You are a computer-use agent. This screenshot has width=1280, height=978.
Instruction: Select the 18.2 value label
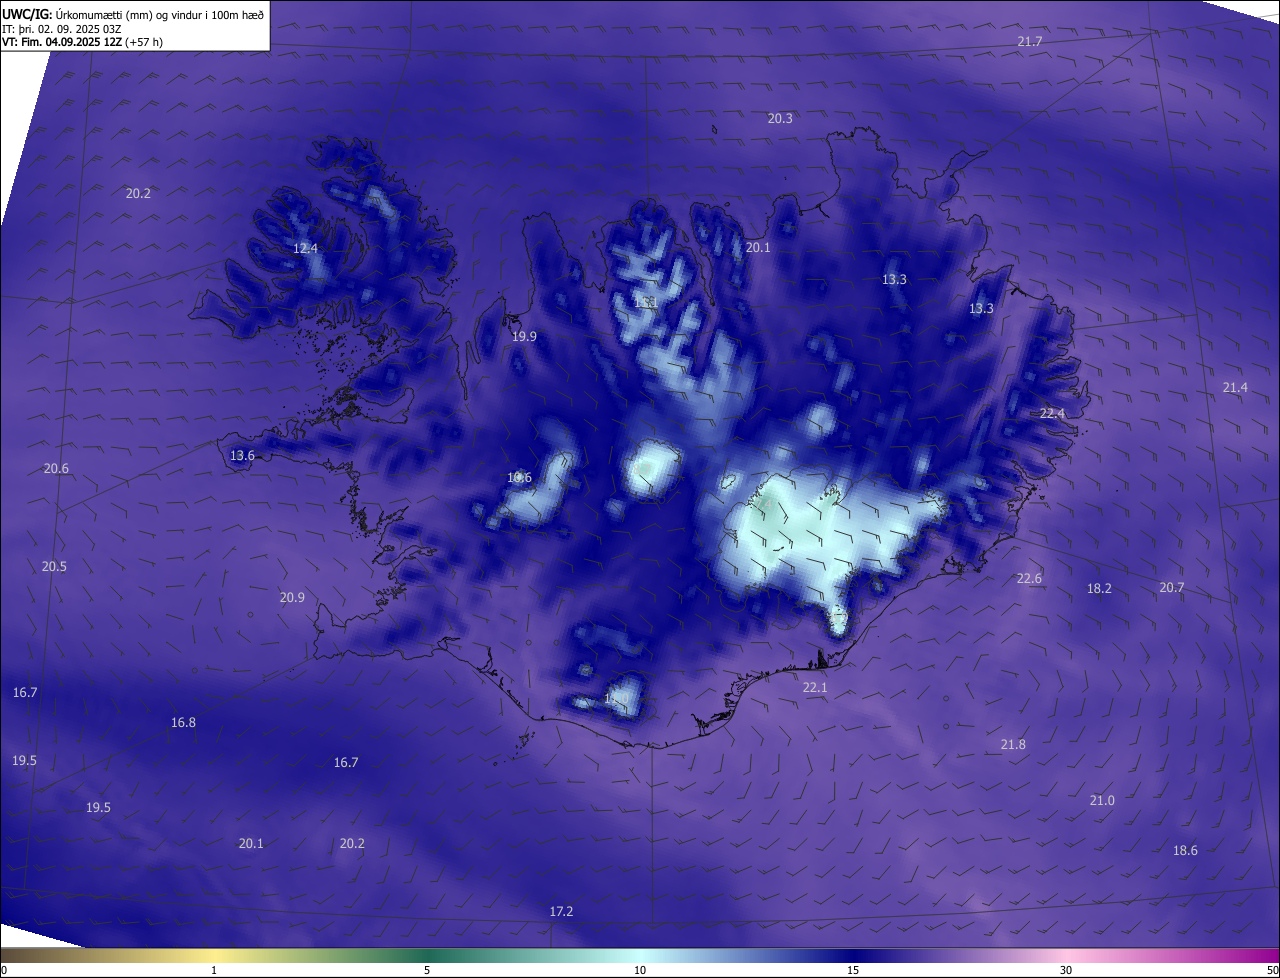pyautogui.click(x=1099, y=588)
